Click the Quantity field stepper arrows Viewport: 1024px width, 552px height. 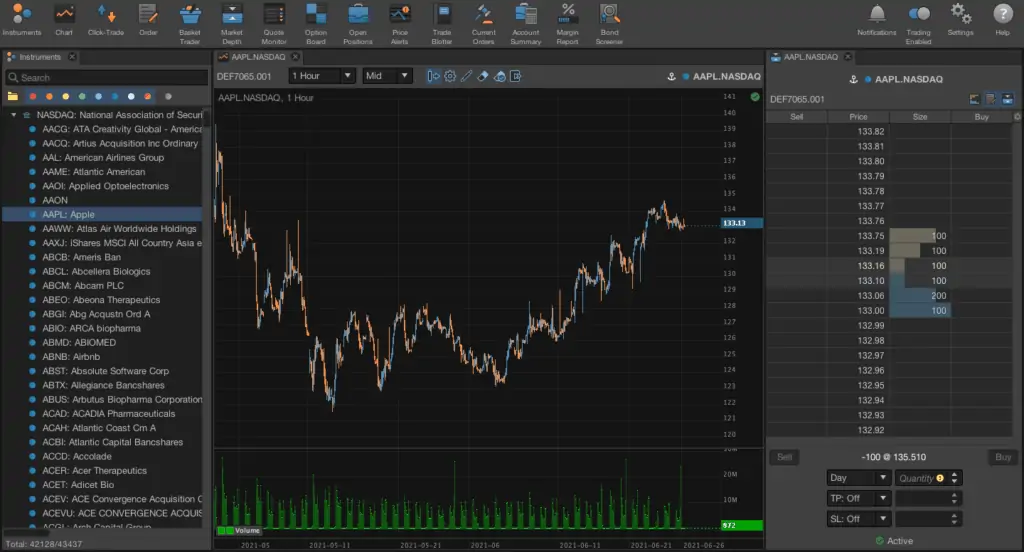click(954, 478)
